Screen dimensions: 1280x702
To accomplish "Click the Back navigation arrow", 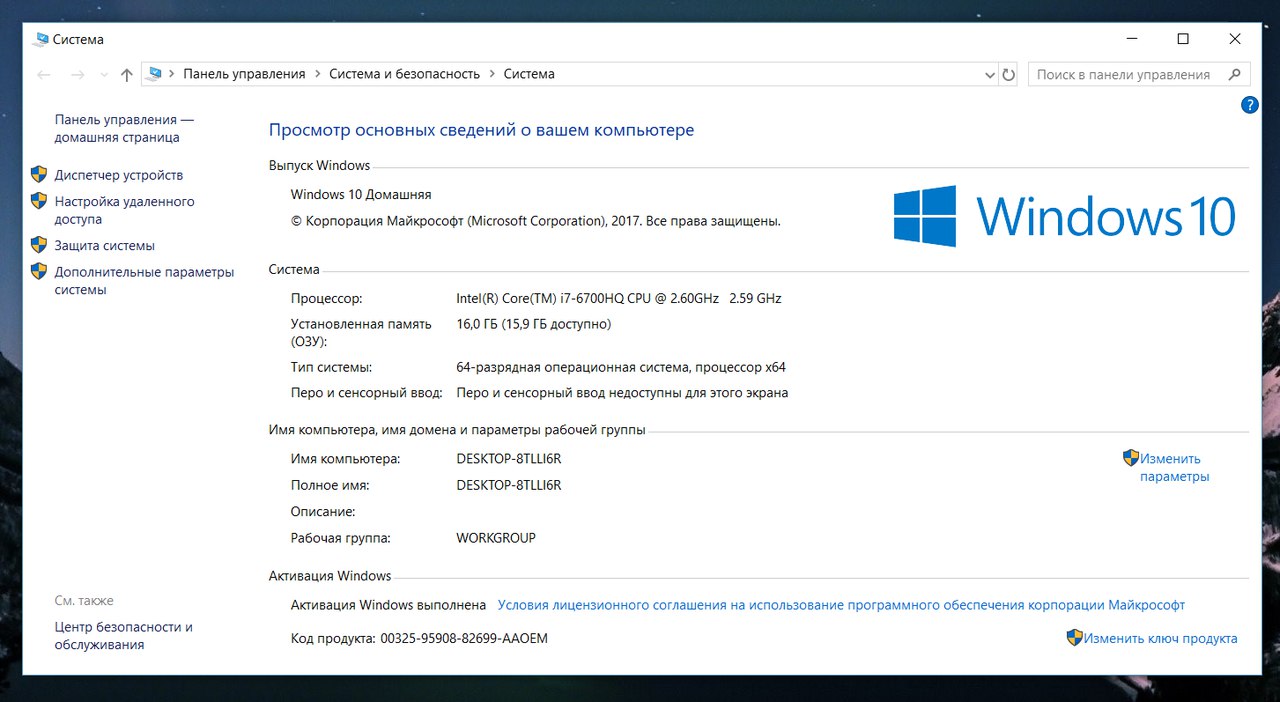I will pos(44,74).
